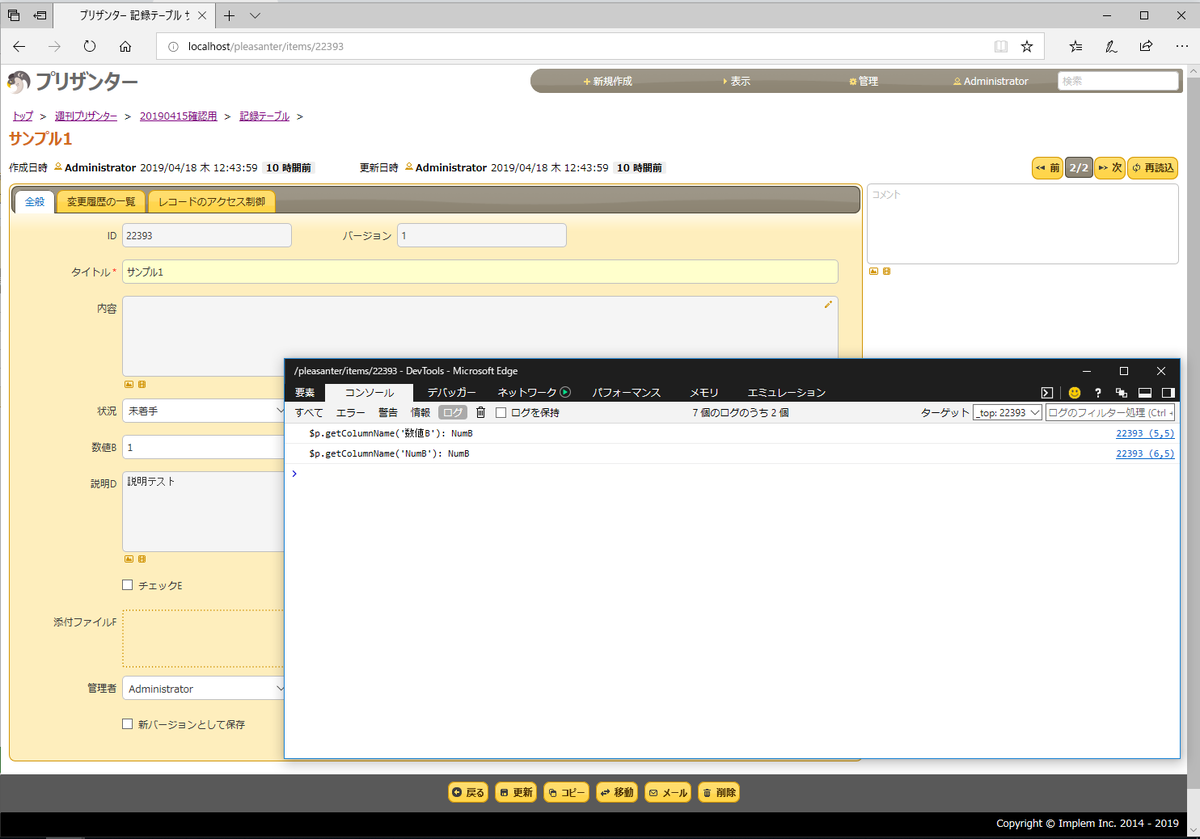Check the チェックE checkbox
Image resolution: width=1200 pixels, height=839 pixels.
pyautogui.click(x=127, y=585)
